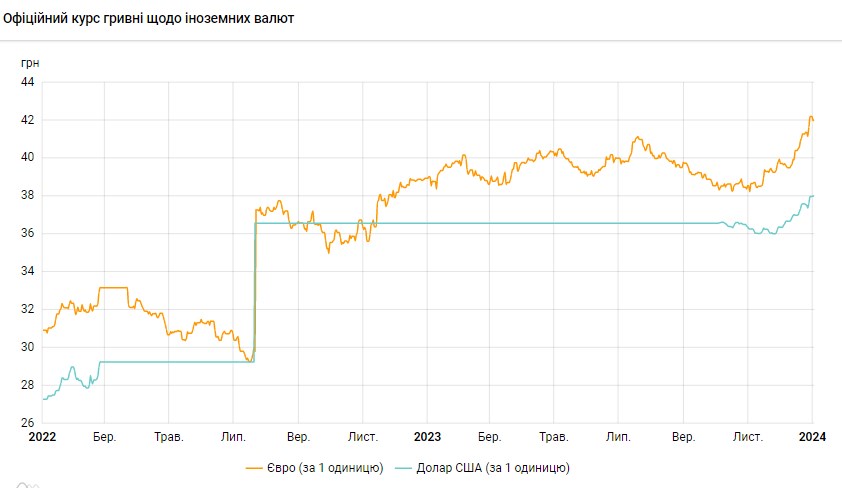
Task: Click the 40 value on the vertical axis
Action: pyautogui.click(x=28, y=158)
